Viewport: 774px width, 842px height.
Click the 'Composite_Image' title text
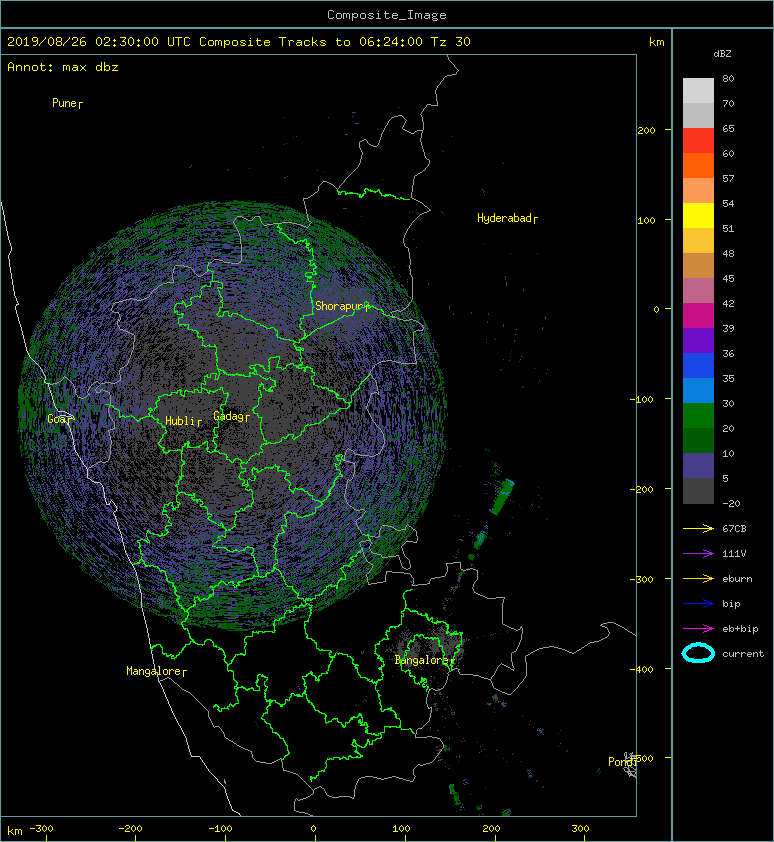coord(387,15)
